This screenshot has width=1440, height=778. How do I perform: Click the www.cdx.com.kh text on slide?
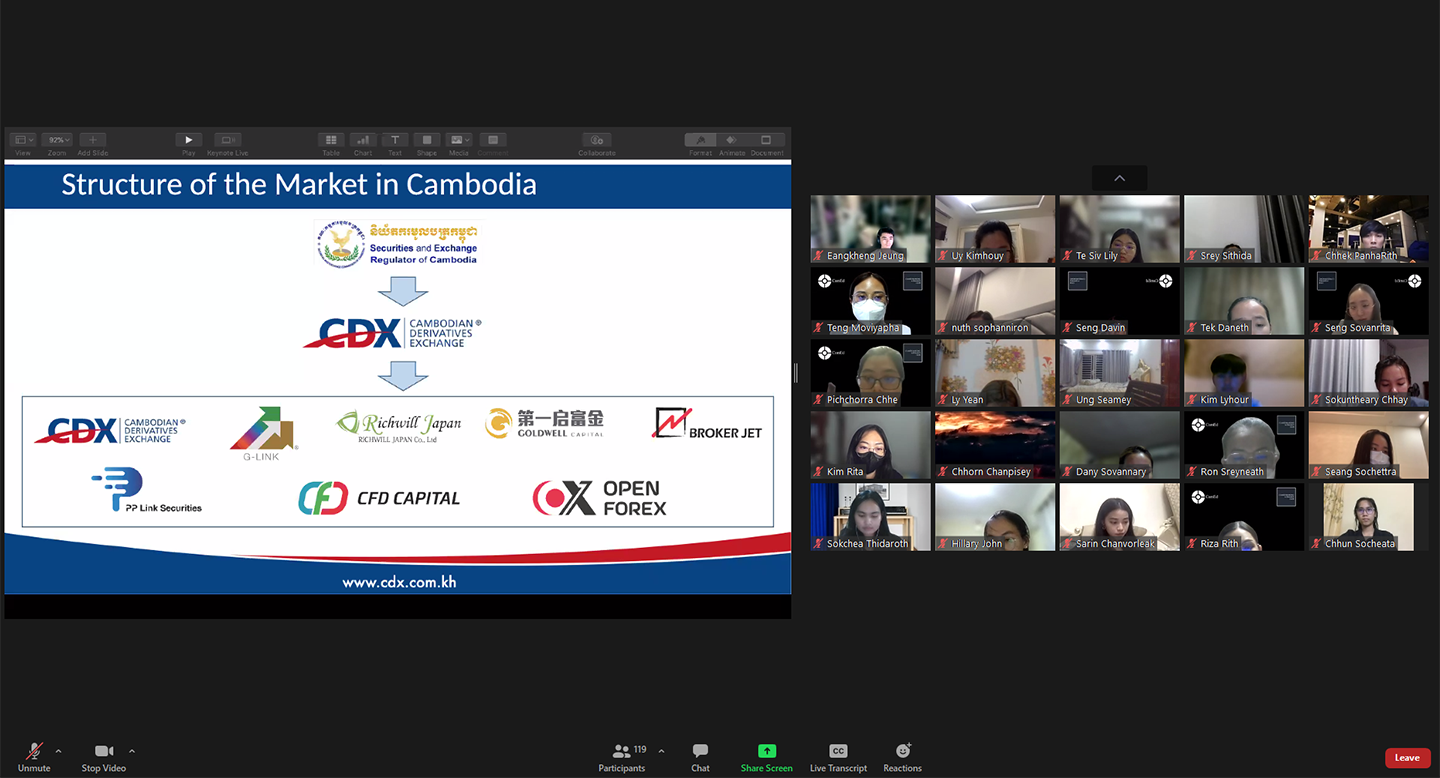tap(399, 582)
